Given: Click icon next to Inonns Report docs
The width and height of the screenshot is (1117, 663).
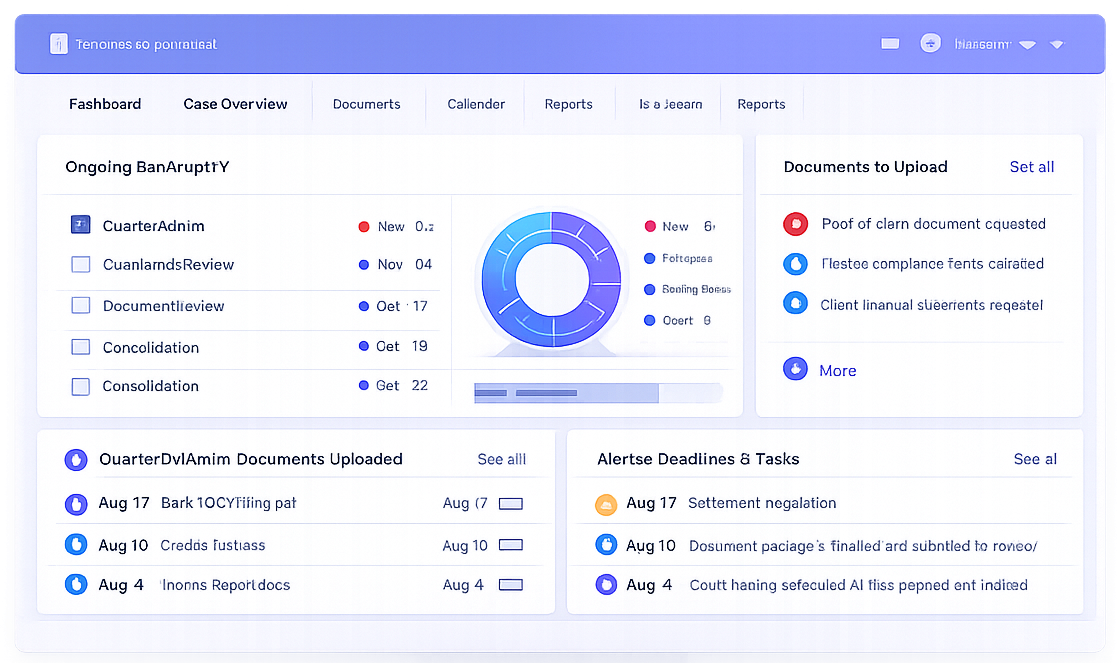Looking at the screenshot, I should (76, 584).
